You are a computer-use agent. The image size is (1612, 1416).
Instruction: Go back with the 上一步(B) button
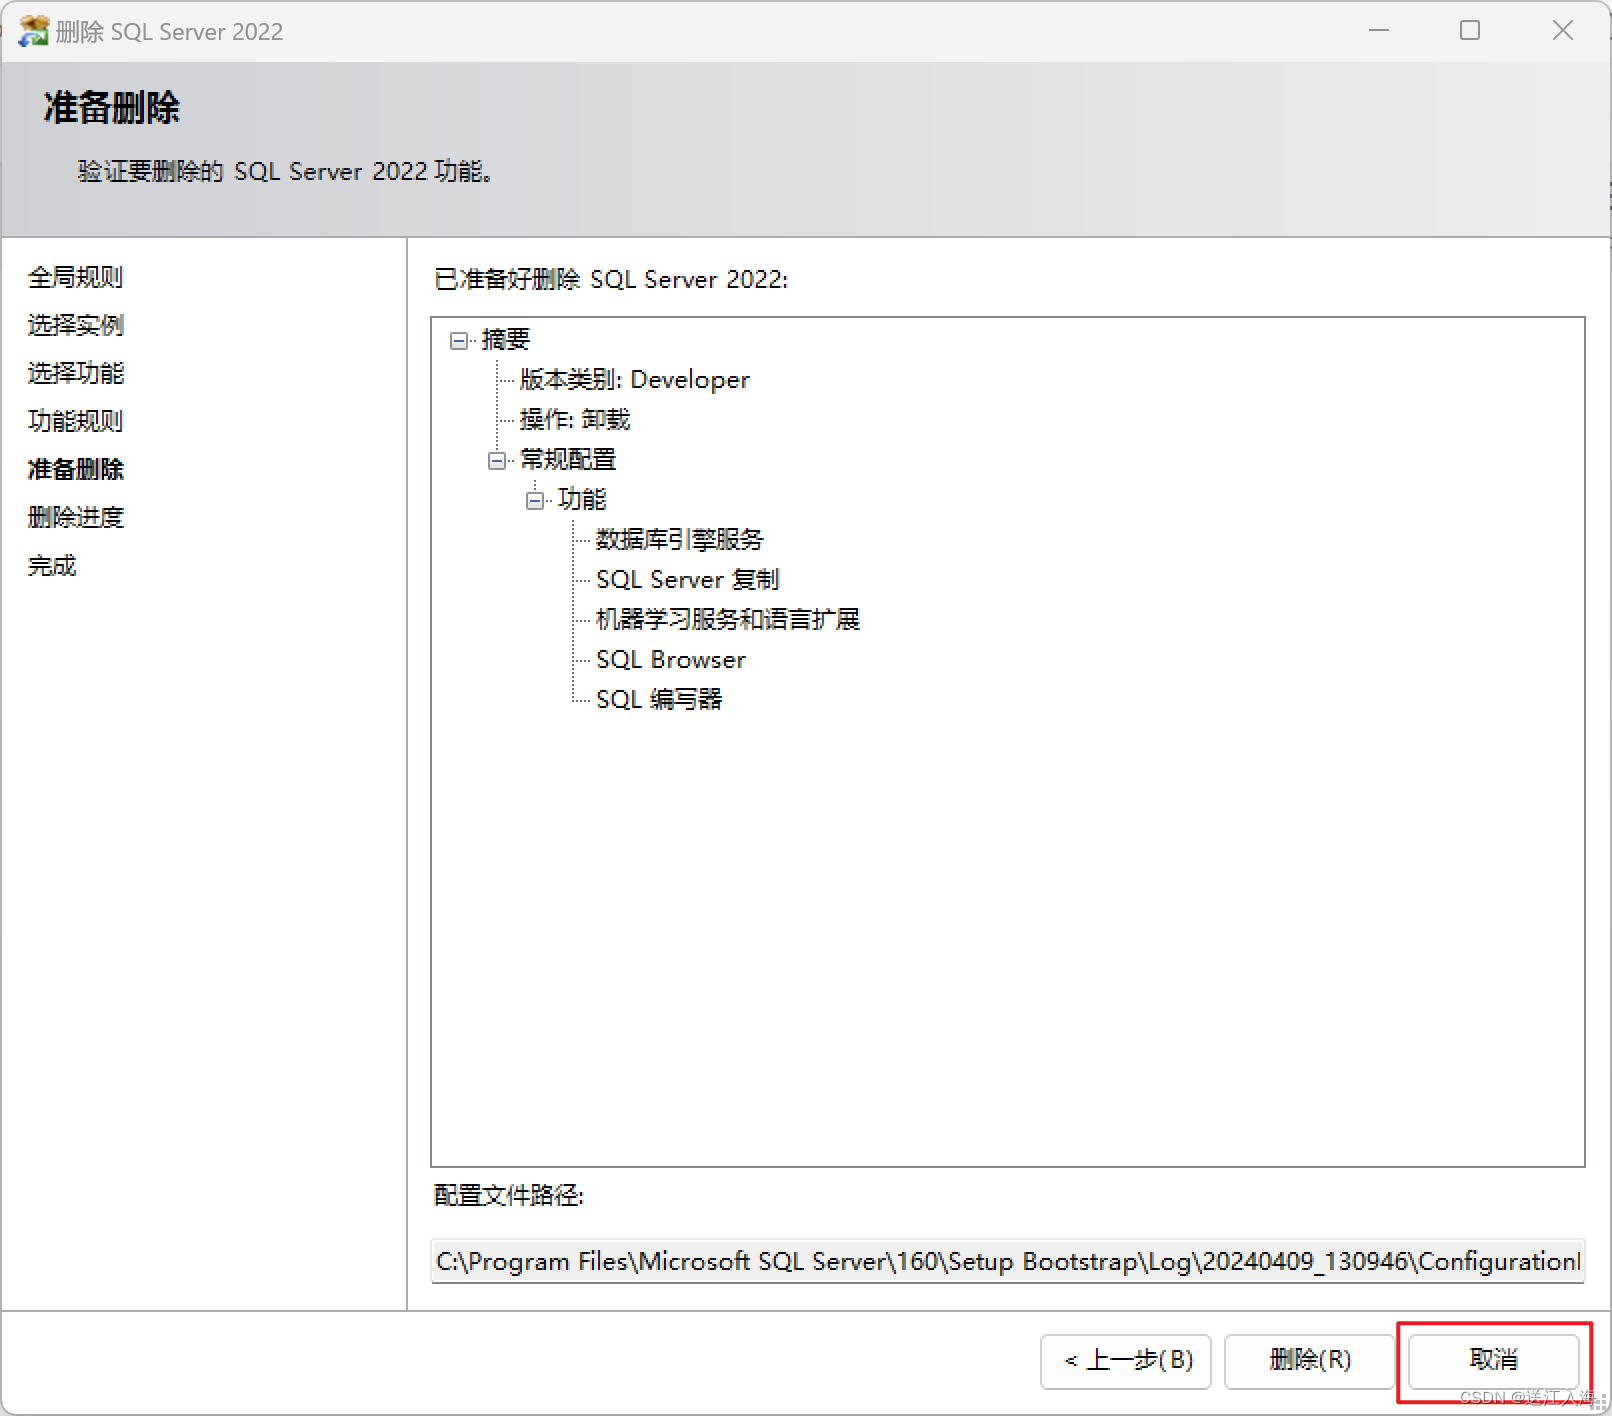click(x=1126, y=1361)
